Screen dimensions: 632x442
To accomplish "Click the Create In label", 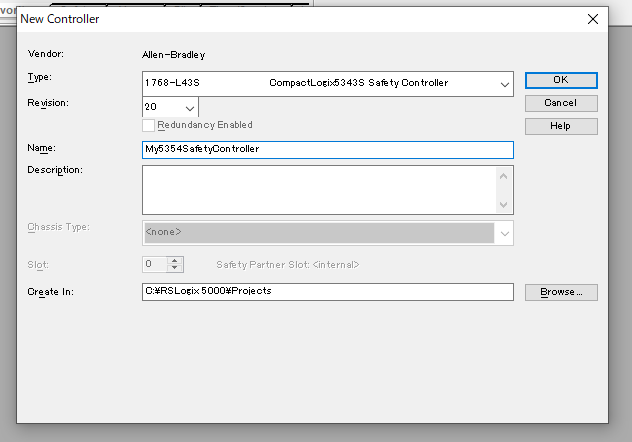I will 50,292.
